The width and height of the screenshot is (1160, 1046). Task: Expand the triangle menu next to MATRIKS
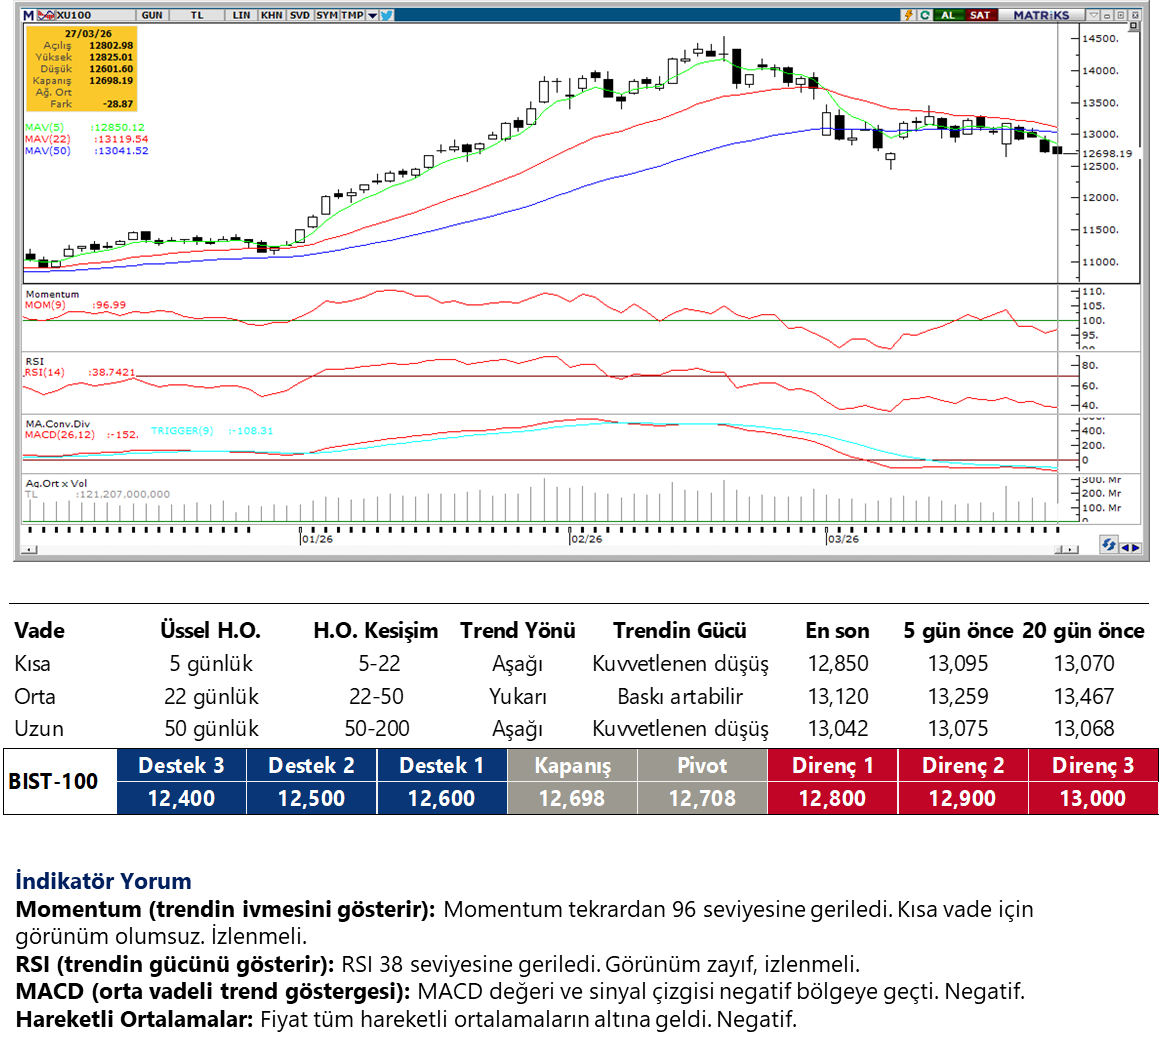coord(1094,15)
